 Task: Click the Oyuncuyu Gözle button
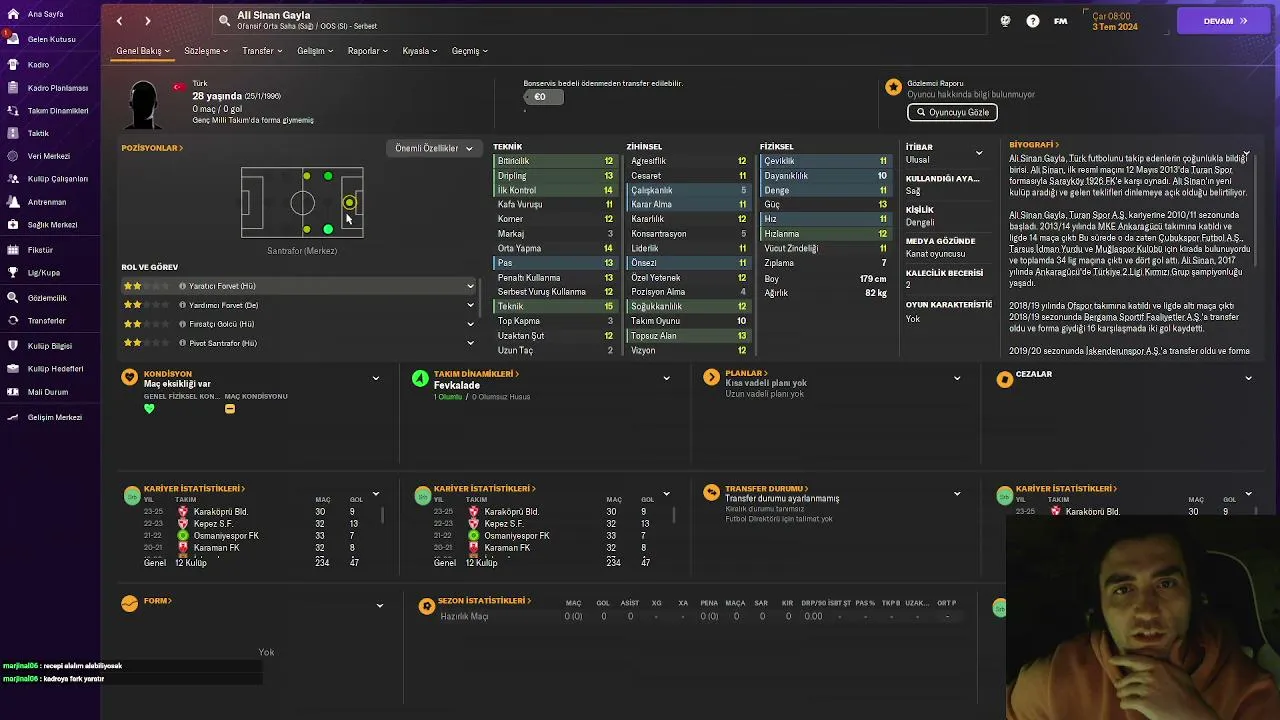tap(952, 112)
